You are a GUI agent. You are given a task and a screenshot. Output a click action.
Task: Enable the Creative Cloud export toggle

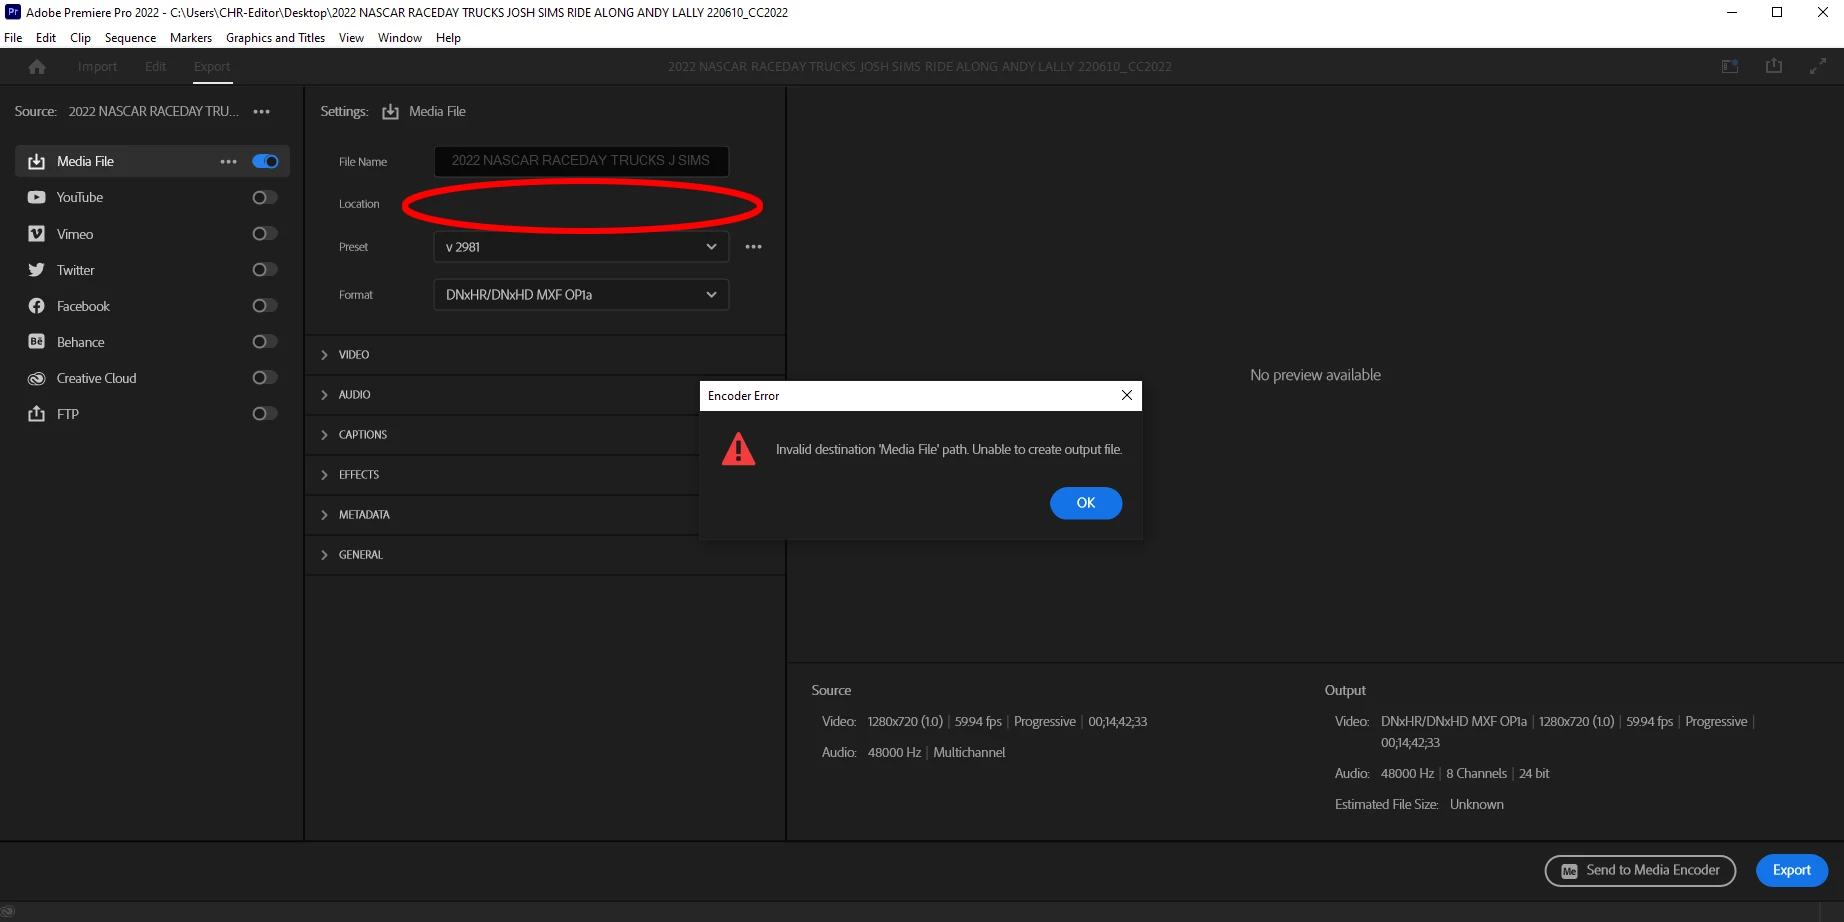pyautogui.click(x=265, y=377)
